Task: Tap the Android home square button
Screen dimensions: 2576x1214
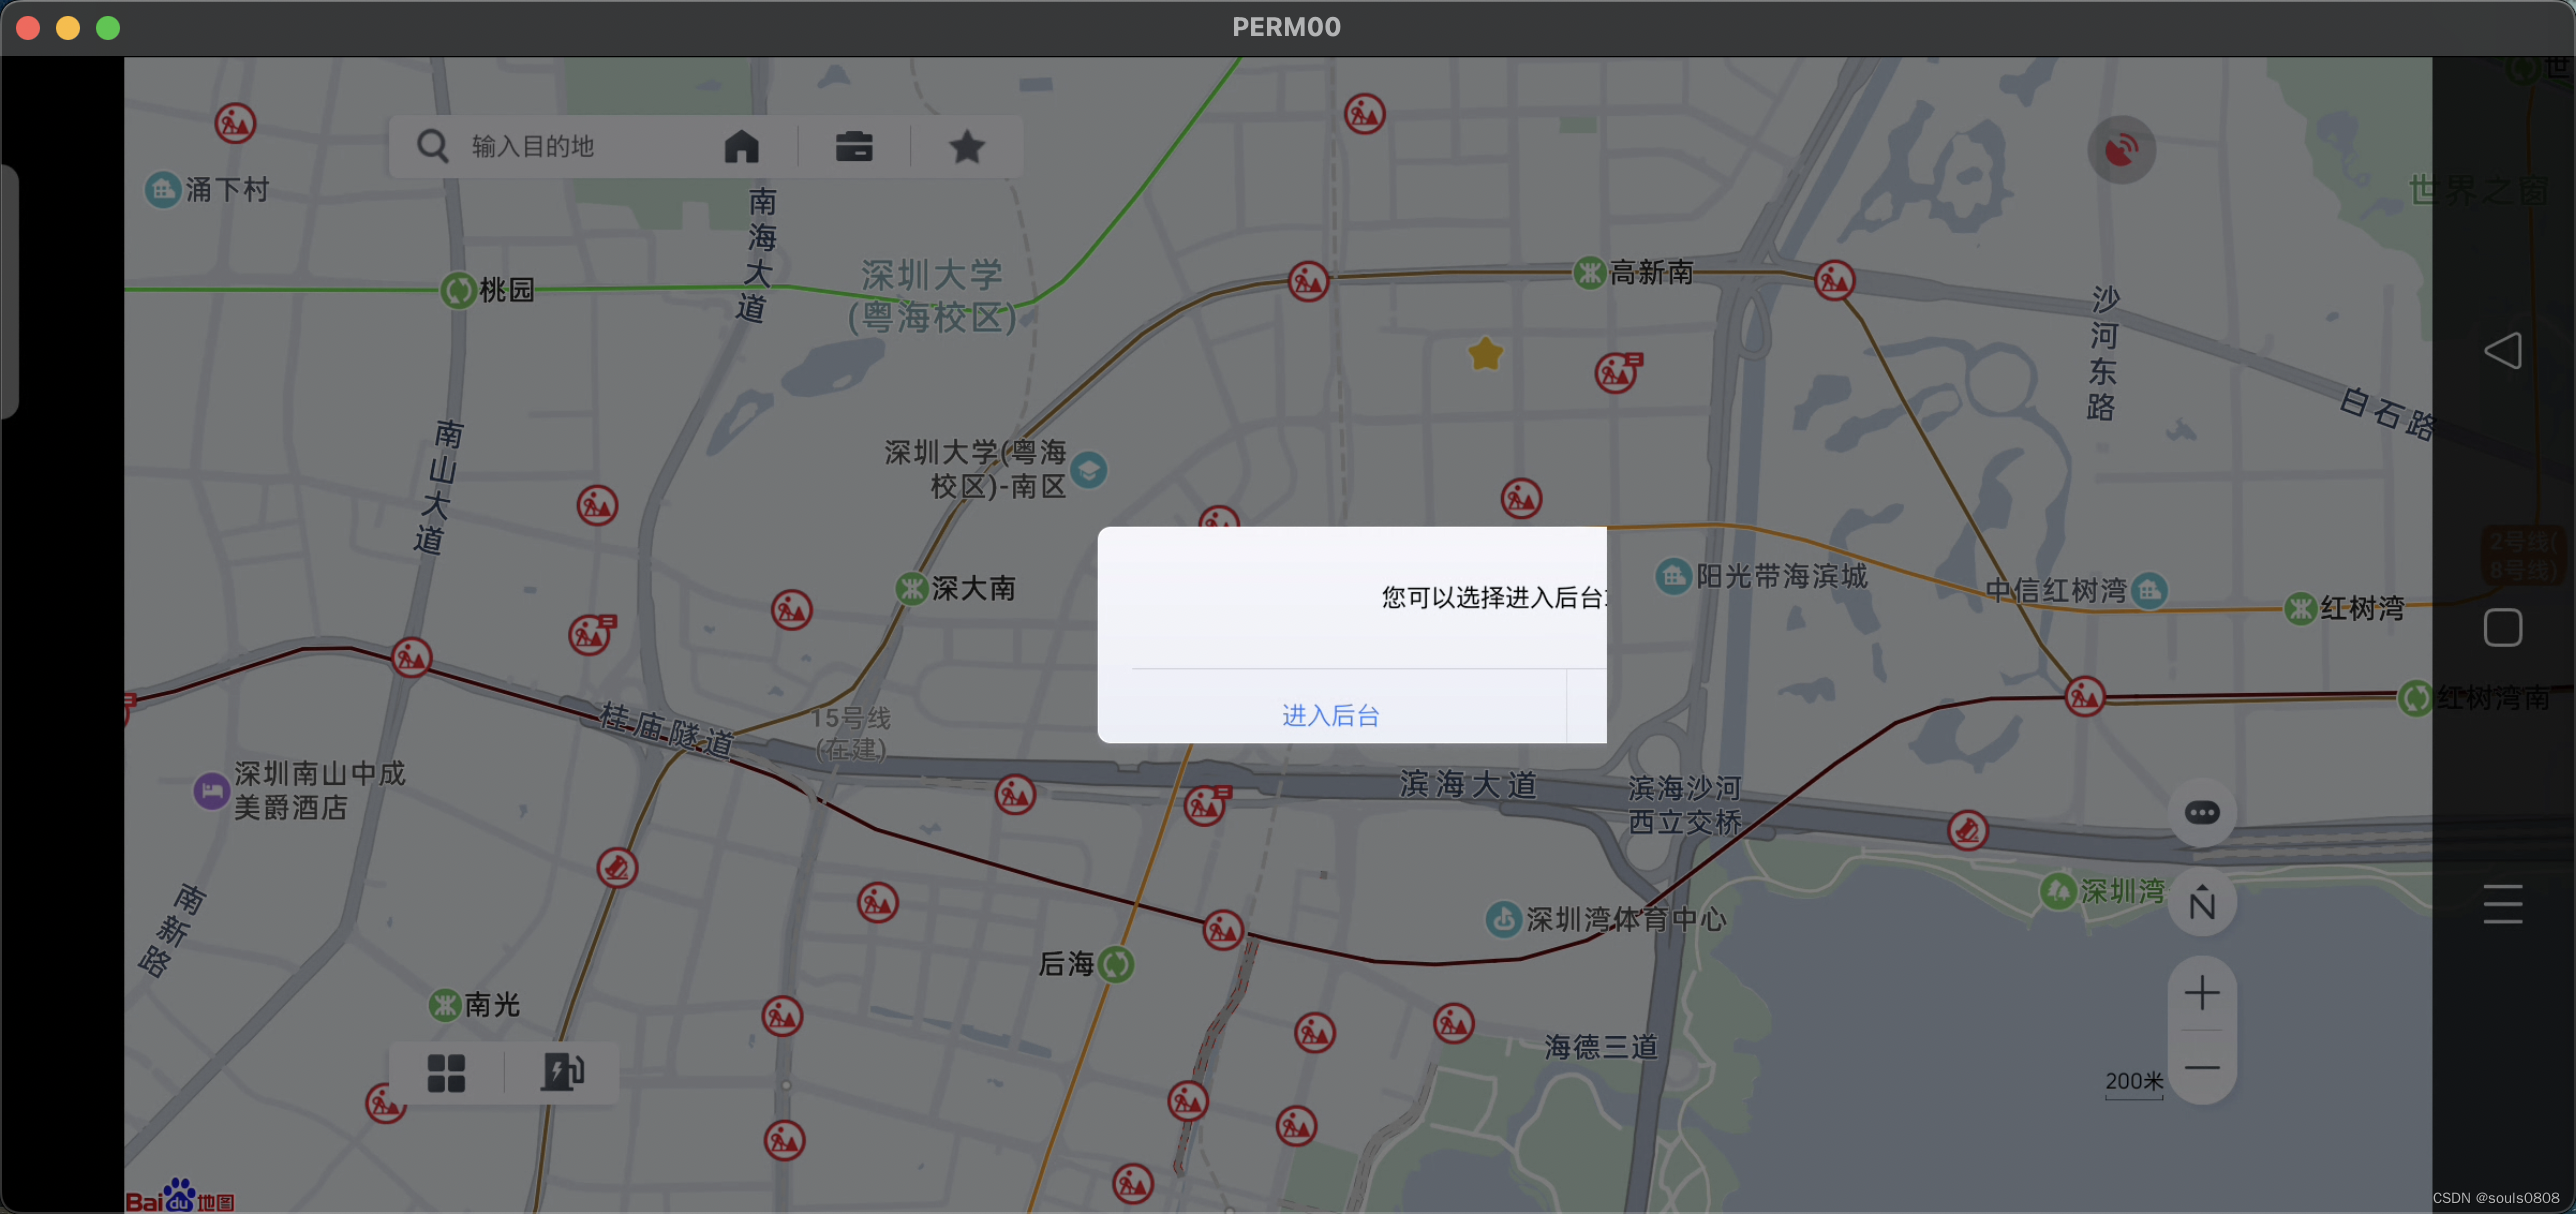Action: coord(2502,627)
